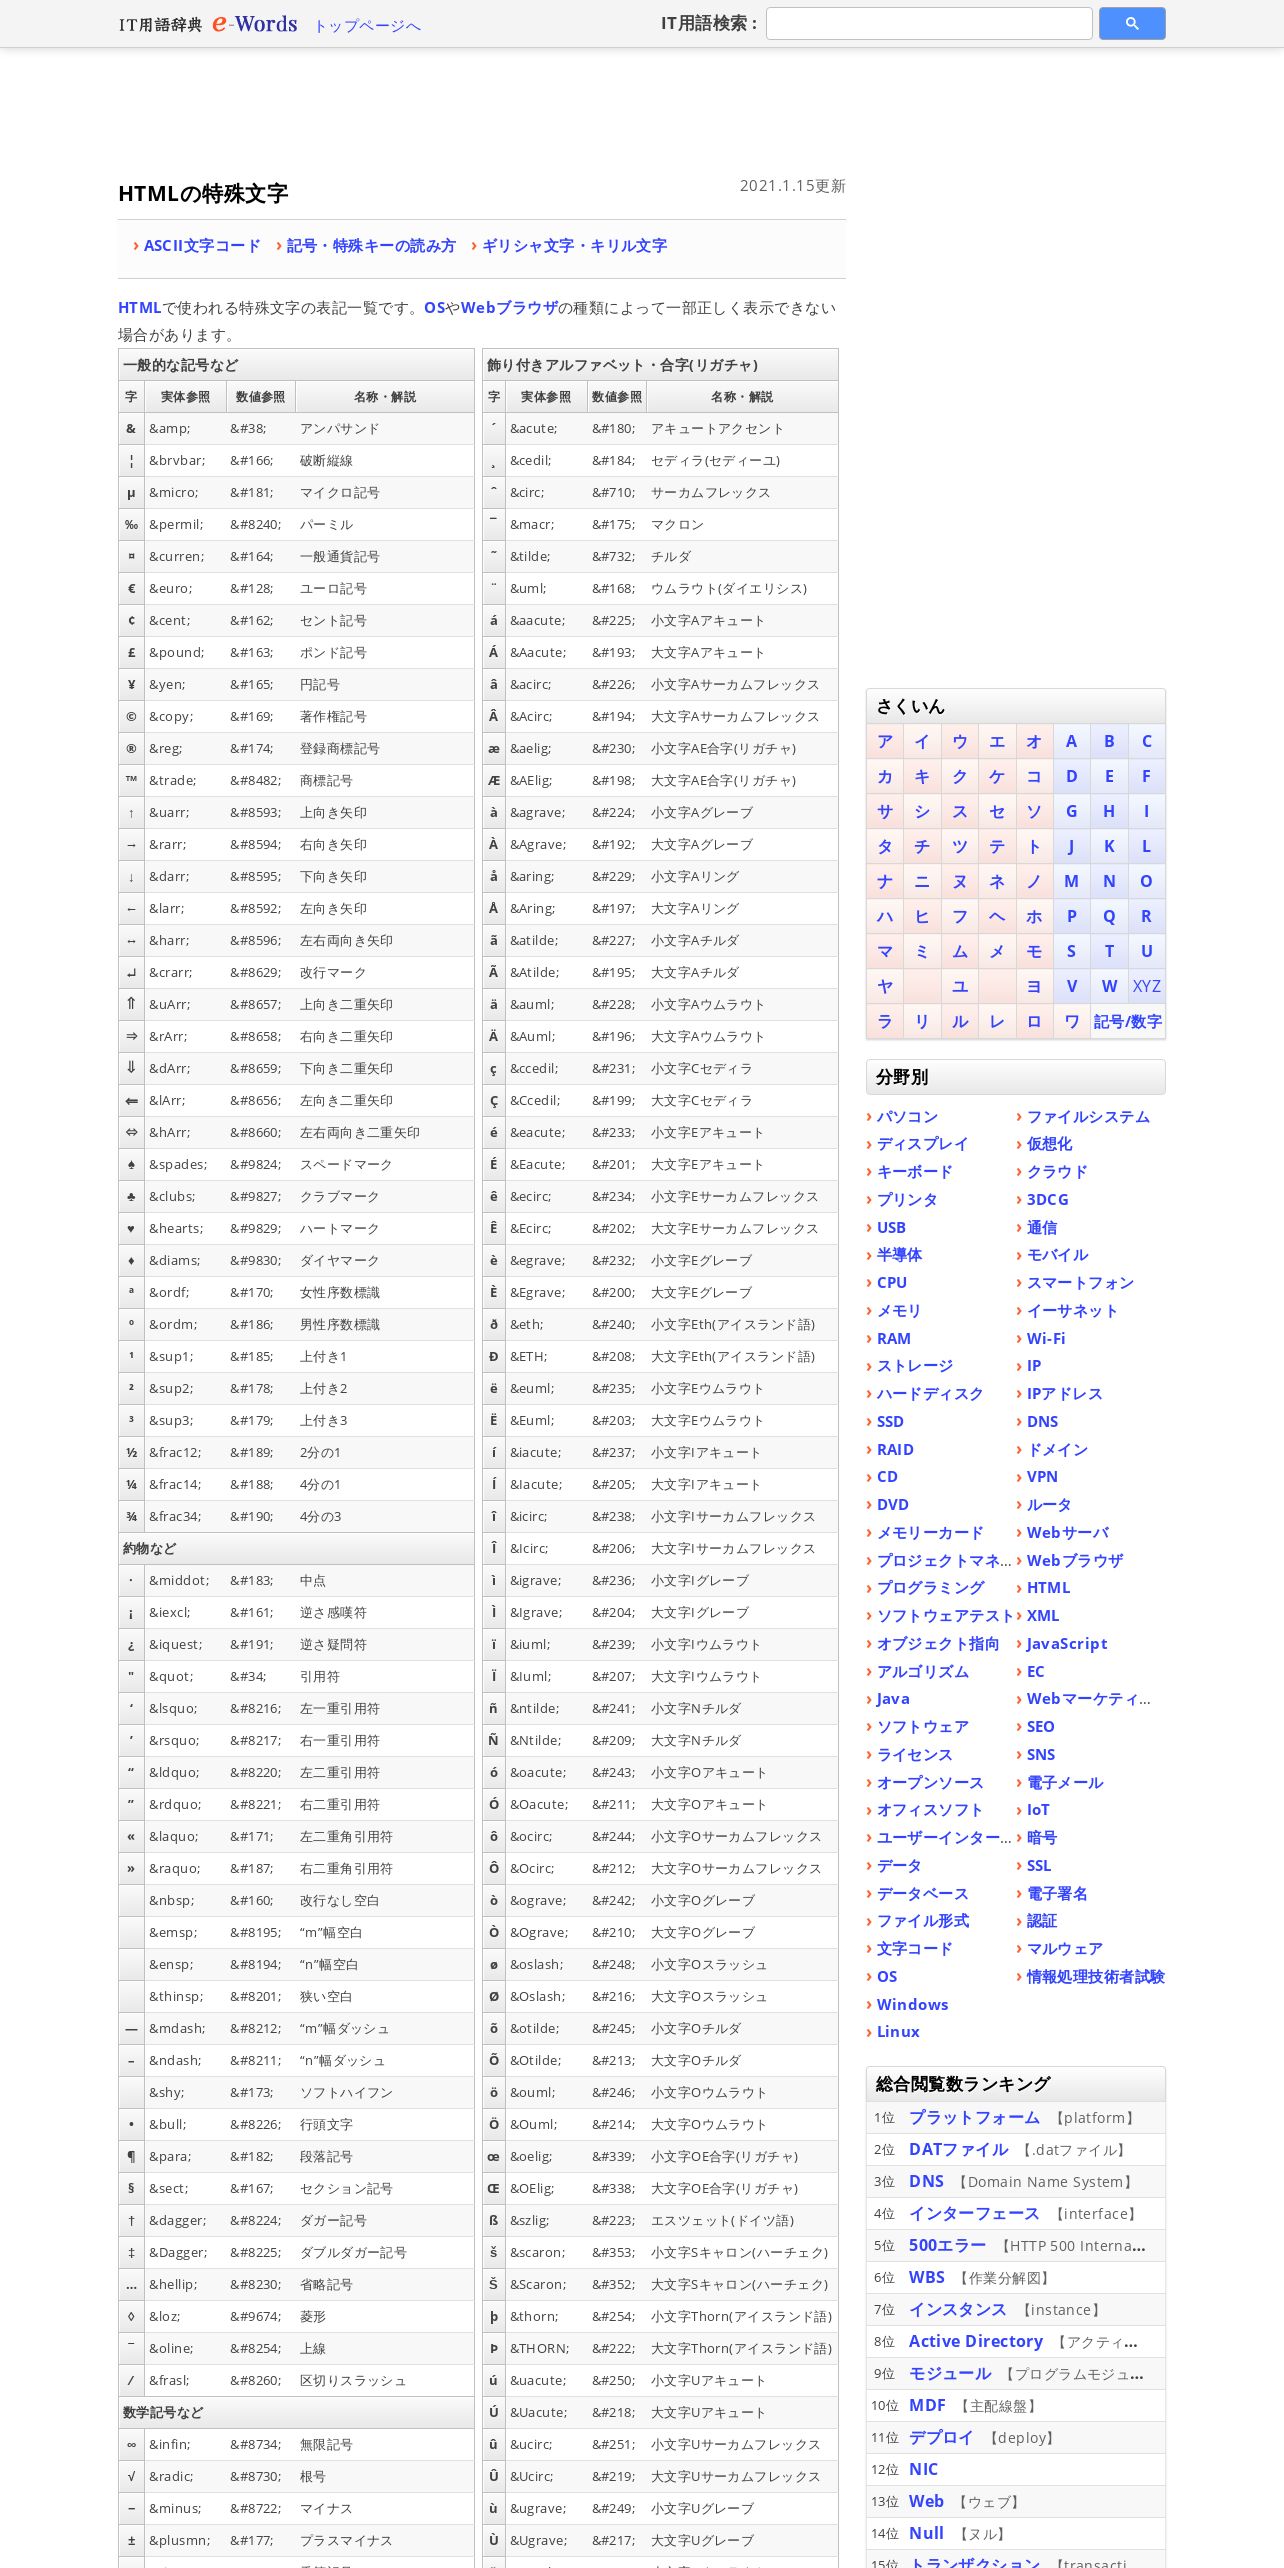Open ranking entry DATファイル
The height and width of the screenshot is (2568, 1284).
click(x=958, y=2150)
